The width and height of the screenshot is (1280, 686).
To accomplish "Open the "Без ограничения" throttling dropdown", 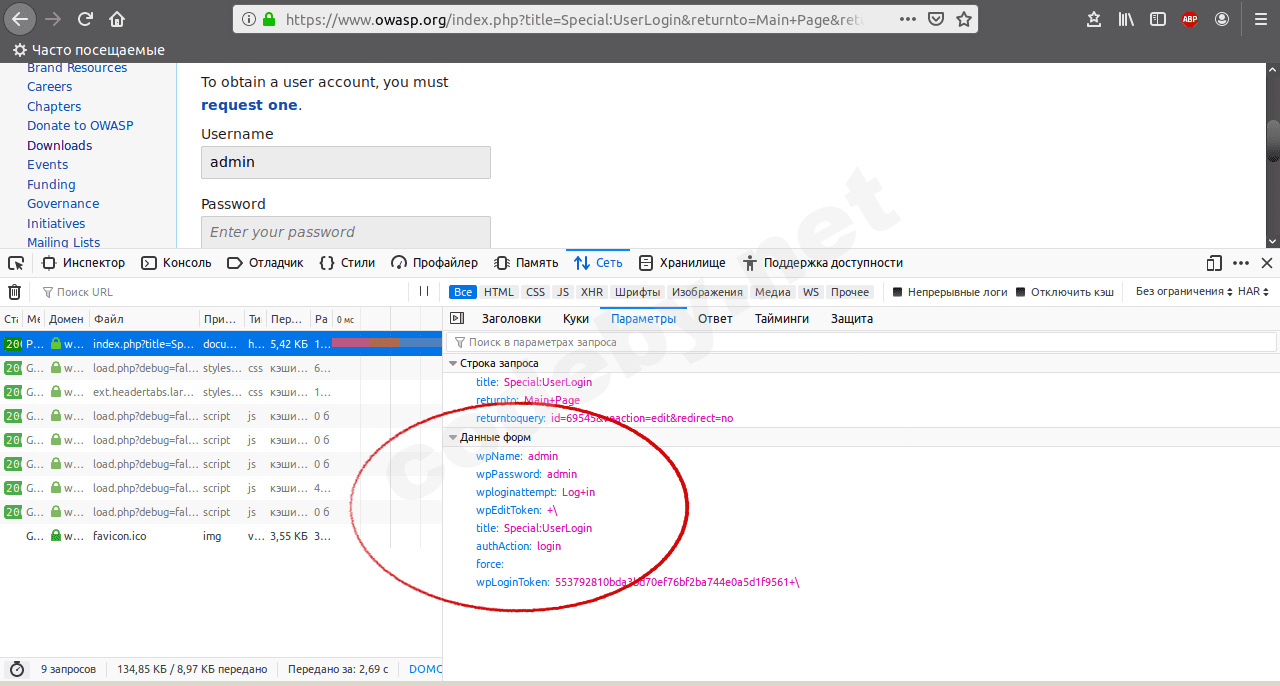I will 1180,292.
